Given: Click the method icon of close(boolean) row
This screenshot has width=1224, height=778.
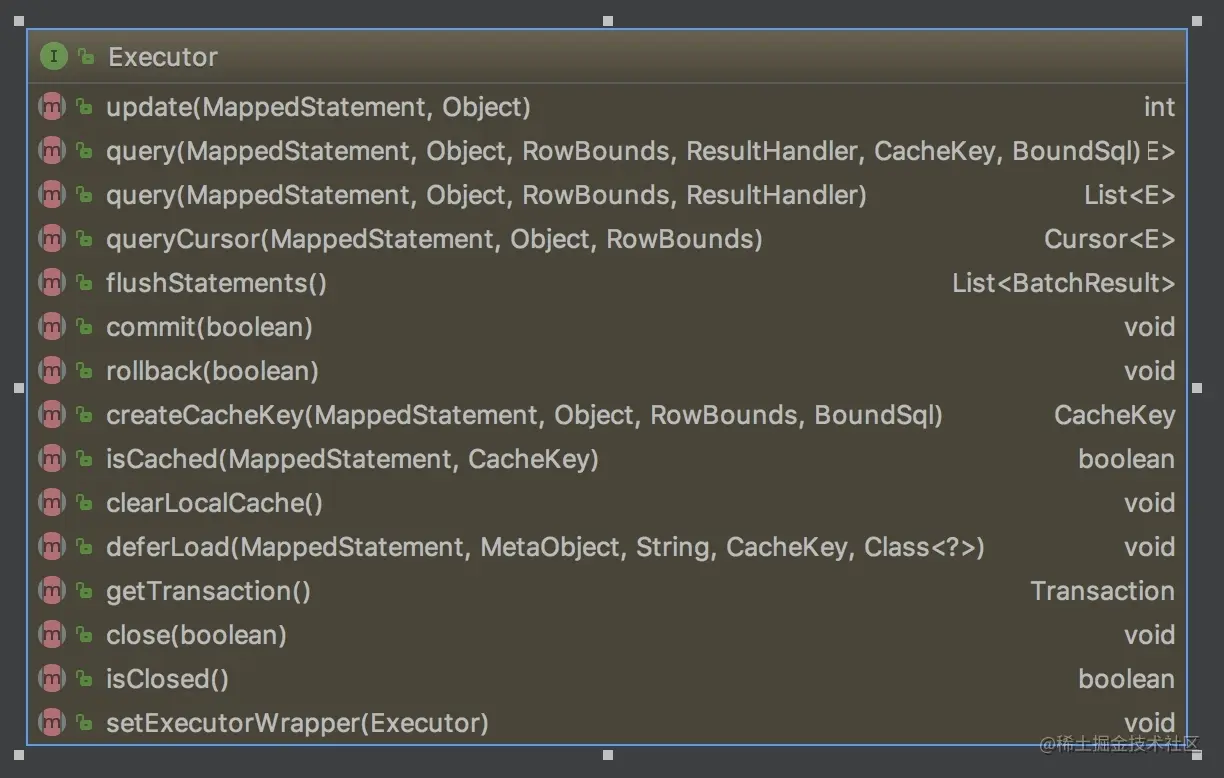Looking at the screenshot, I should point(51,635).
